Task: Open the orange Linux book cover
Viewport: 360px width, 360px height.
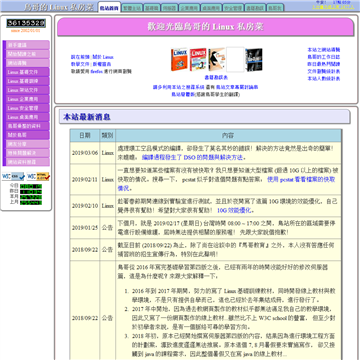Action: coord(179,60)
